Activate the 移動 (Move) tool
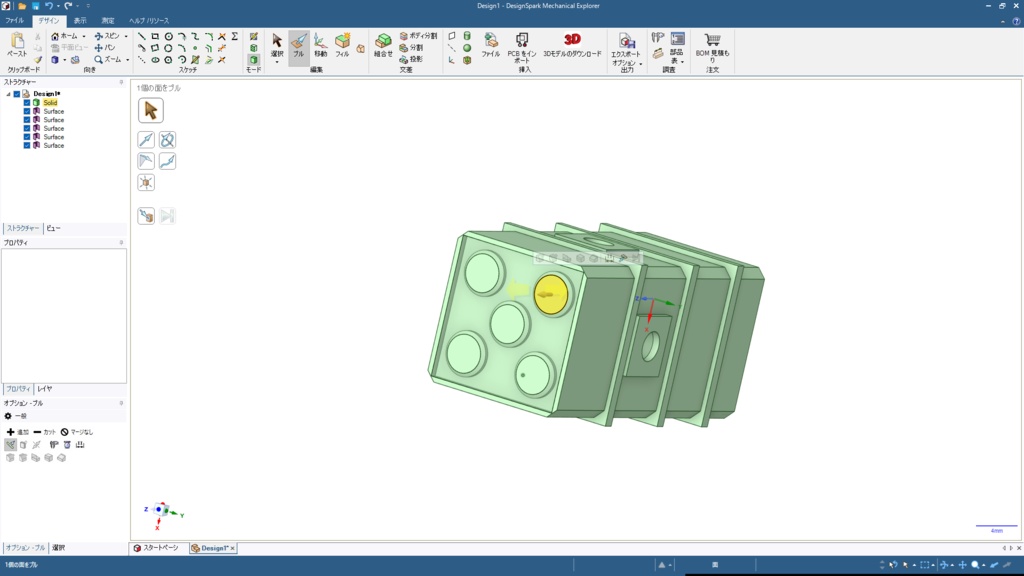Image resolution: width=1024 pixels, height=576 pixels. click(320, 45)
